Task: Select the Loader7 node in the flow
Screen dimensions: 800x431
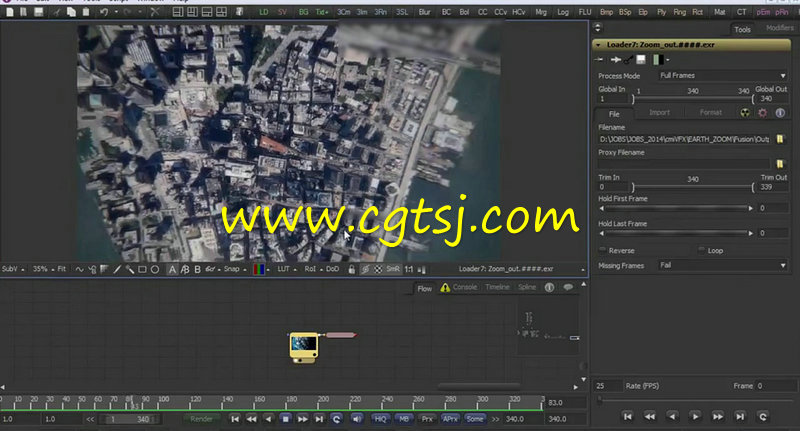Action: pos(304,347)
